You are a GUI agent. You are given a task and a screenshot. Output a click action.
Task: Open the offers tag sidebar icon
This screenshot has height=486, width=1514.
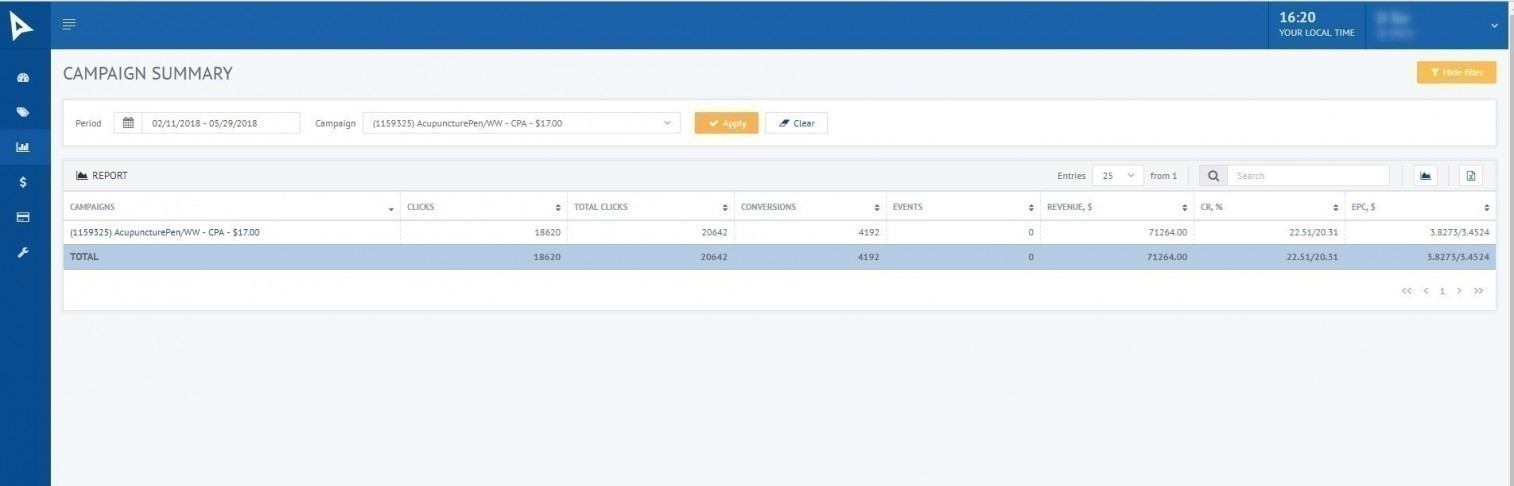[x=23, y=112]
